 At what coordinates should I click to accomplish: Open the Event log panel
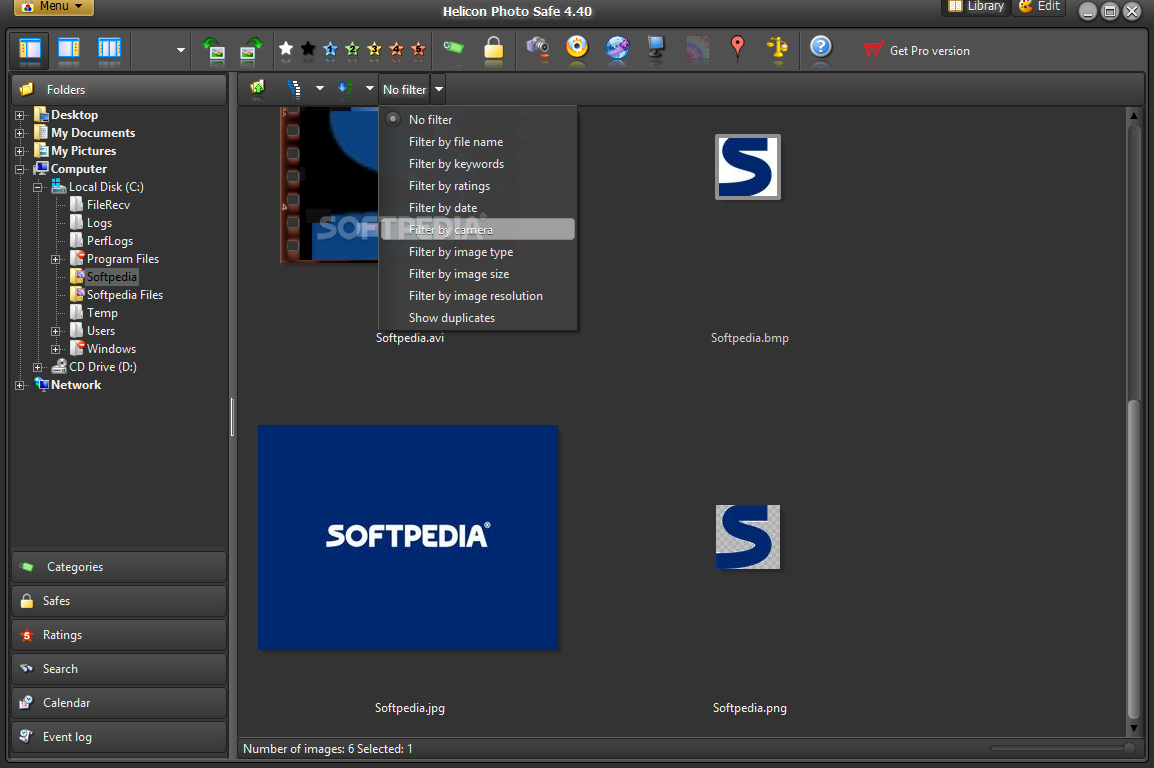coord(118,736)
